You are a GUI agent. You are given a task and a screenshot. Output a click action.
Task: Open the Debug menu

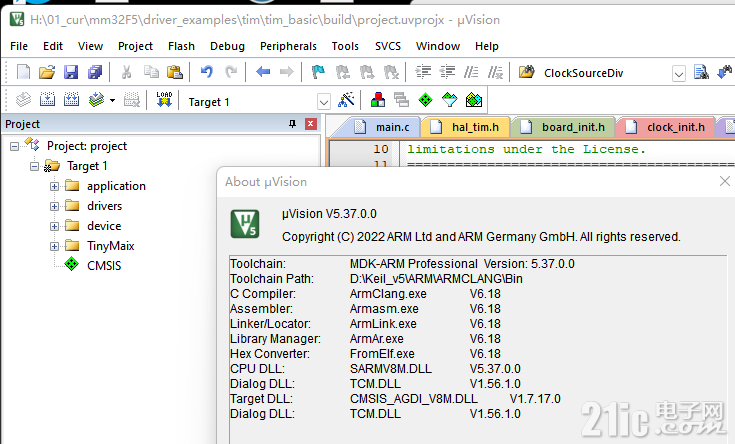coord(227,46)
